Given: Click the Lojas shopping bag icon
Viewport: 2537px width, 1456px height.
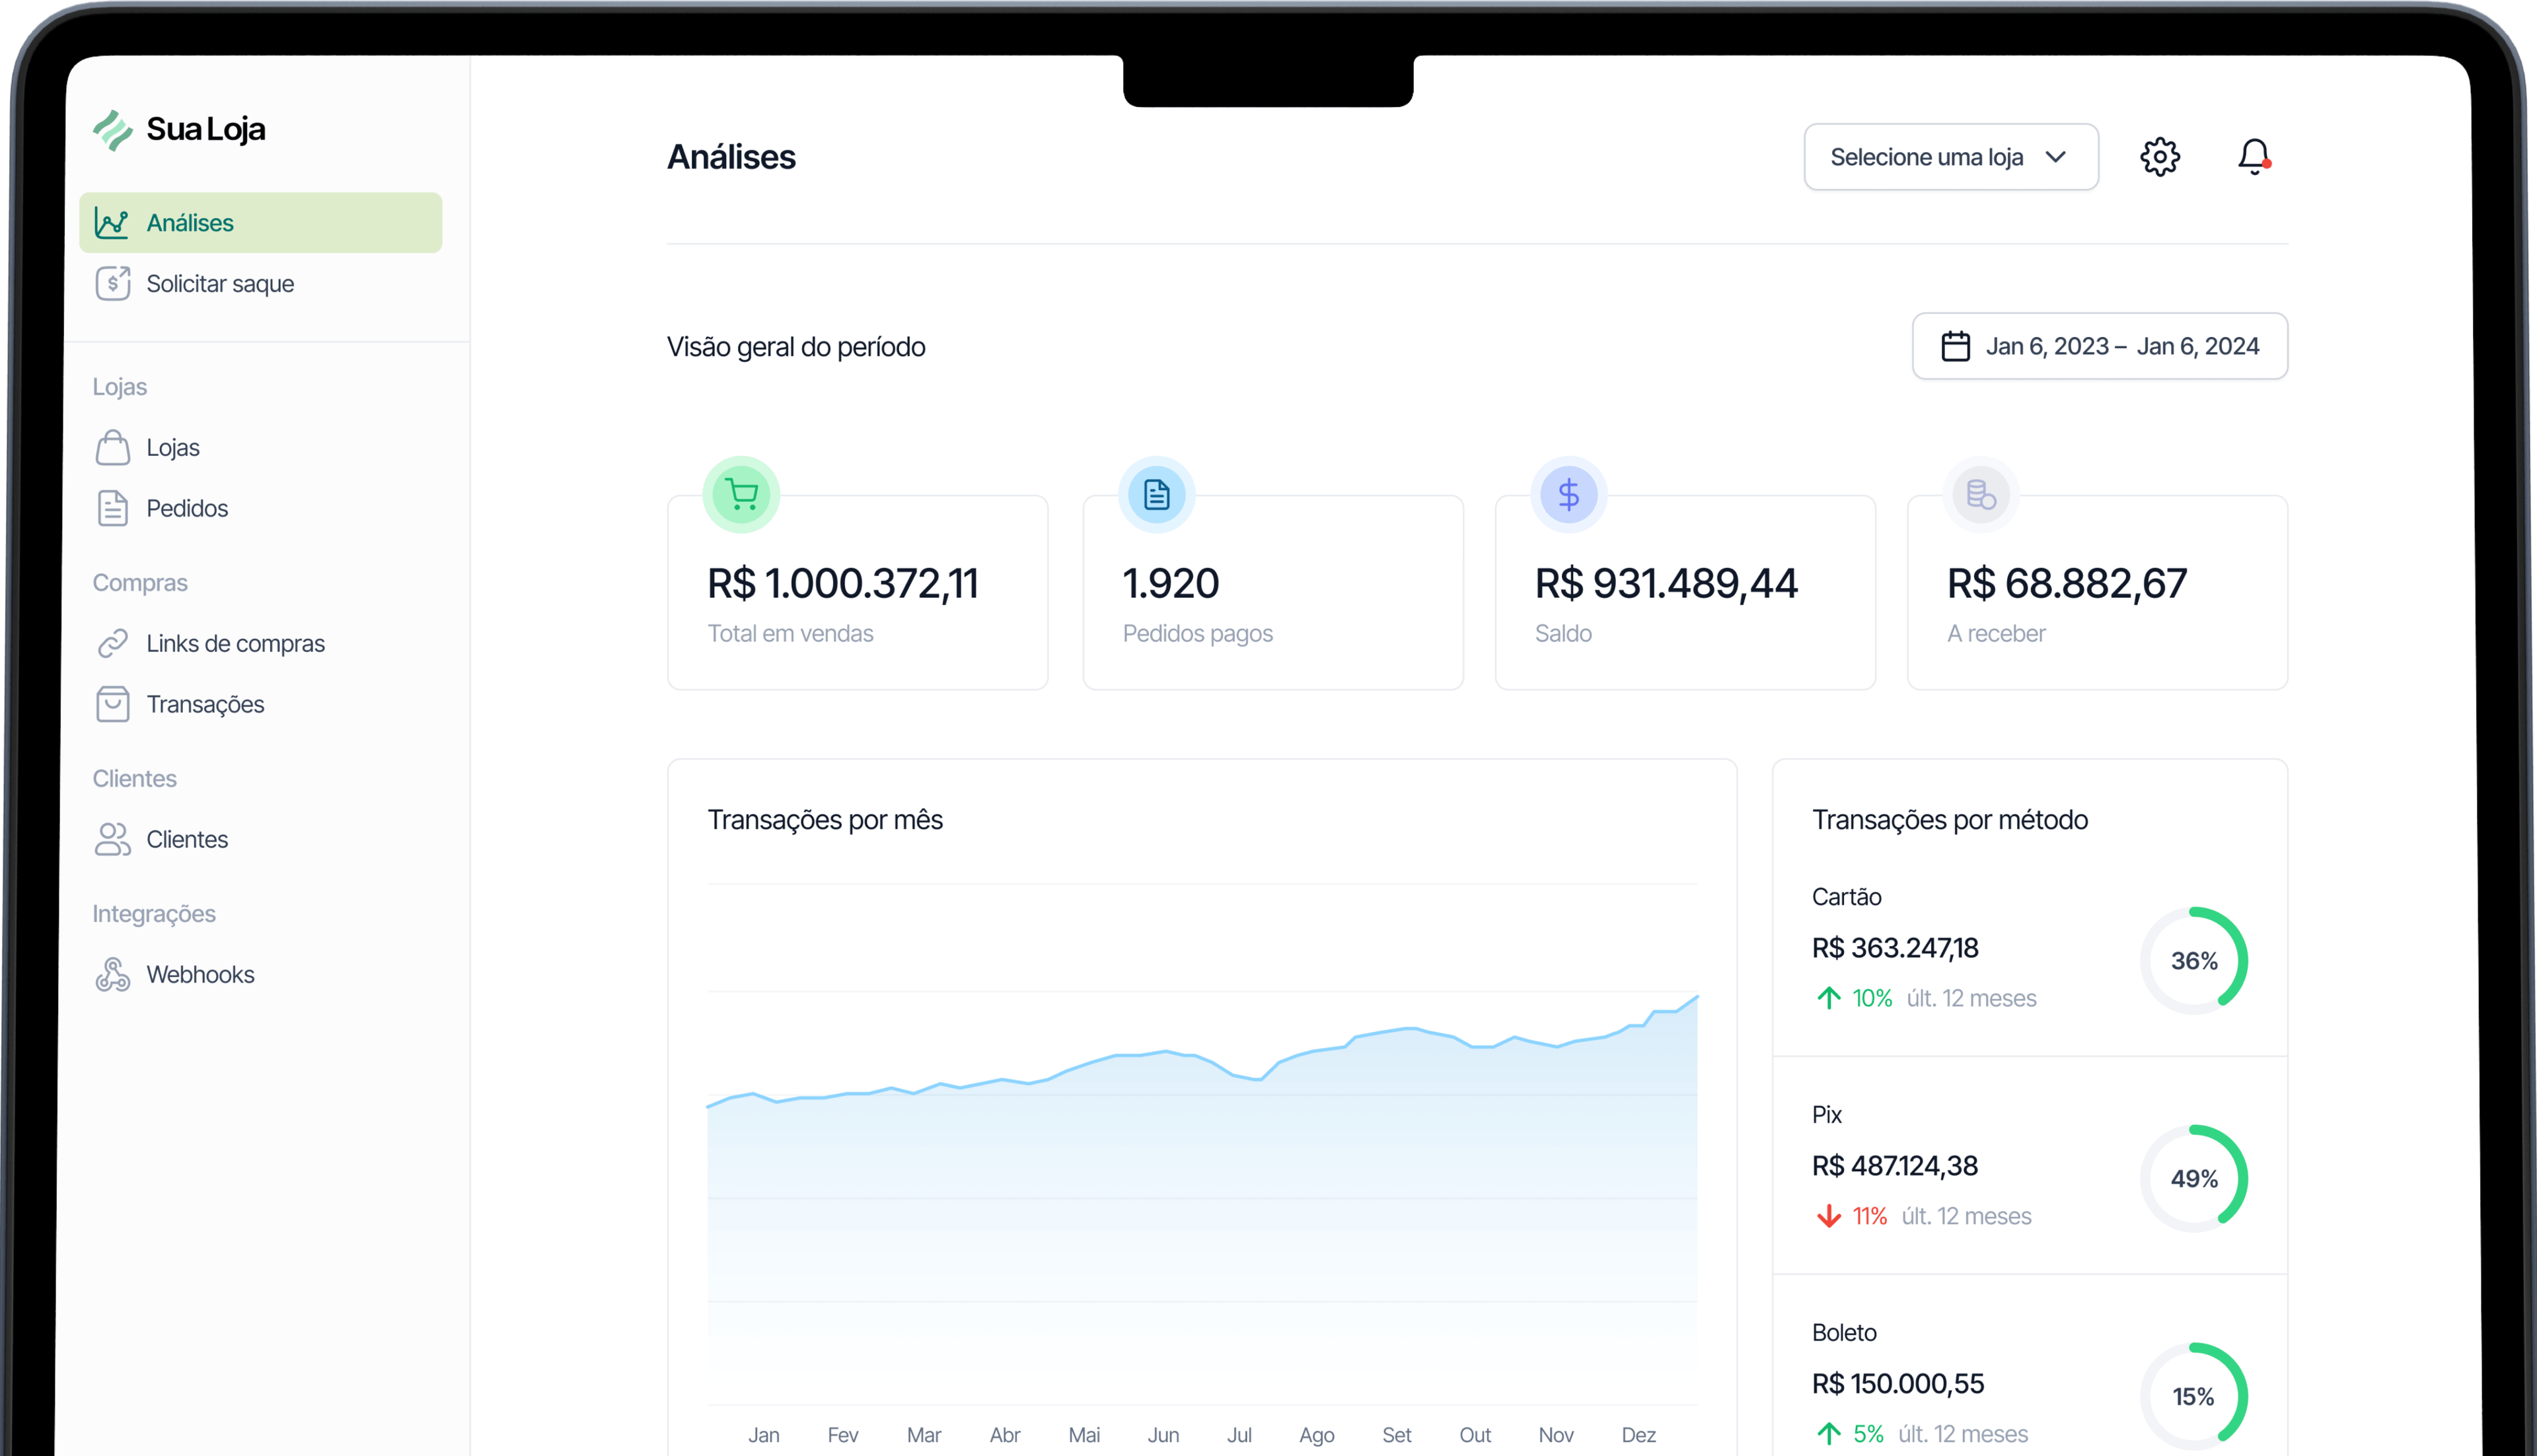Looking at the screenshot, I should click(x=113, y=448).
